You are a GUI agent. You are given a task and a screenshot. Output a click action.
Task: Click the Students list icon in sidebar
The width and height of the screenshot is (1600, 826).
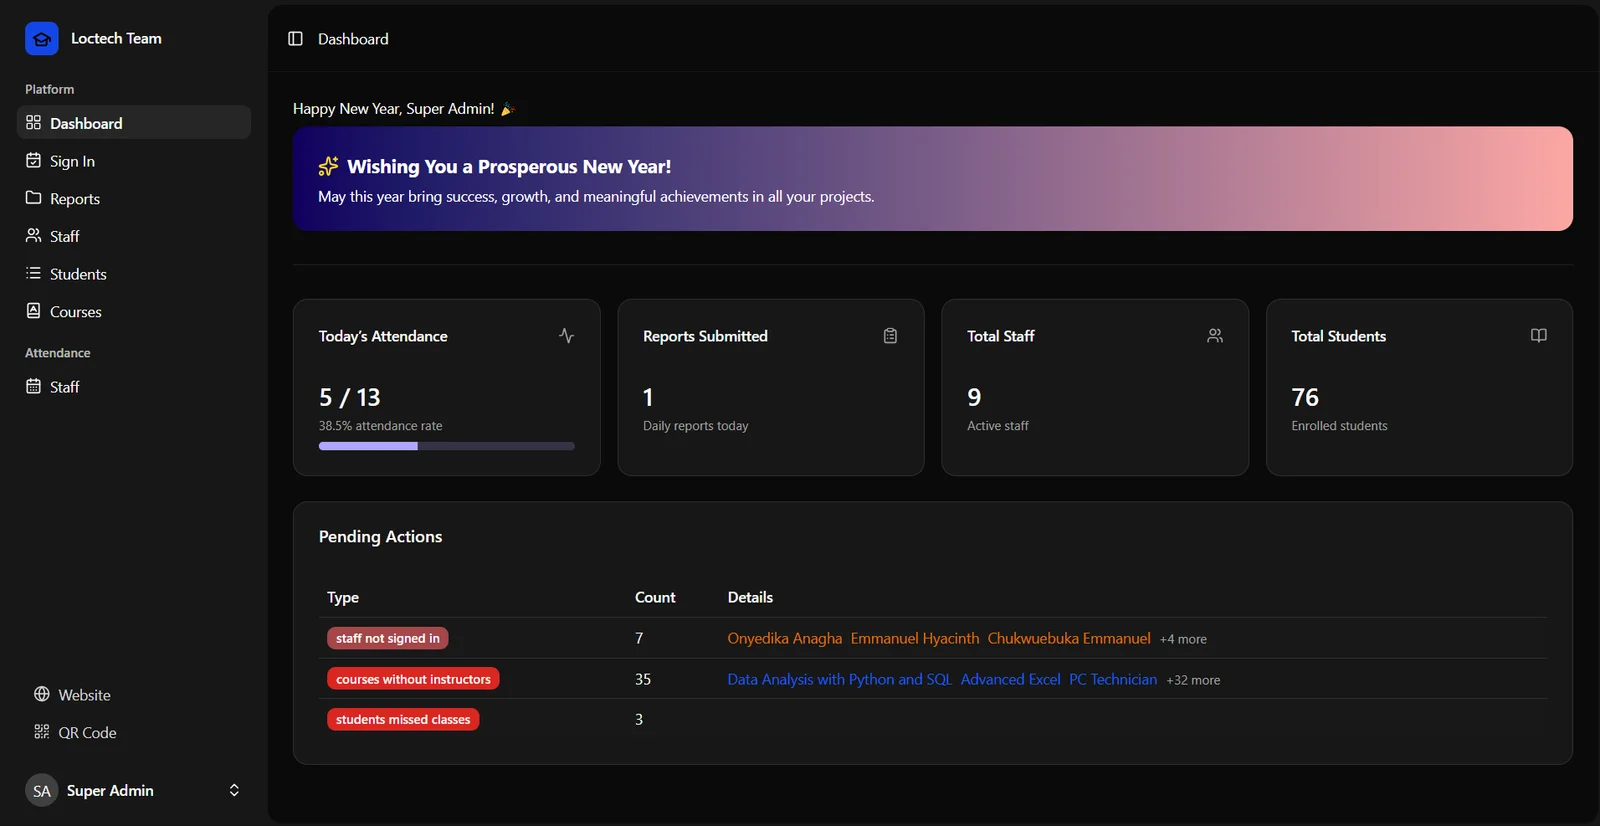[33, 273]
